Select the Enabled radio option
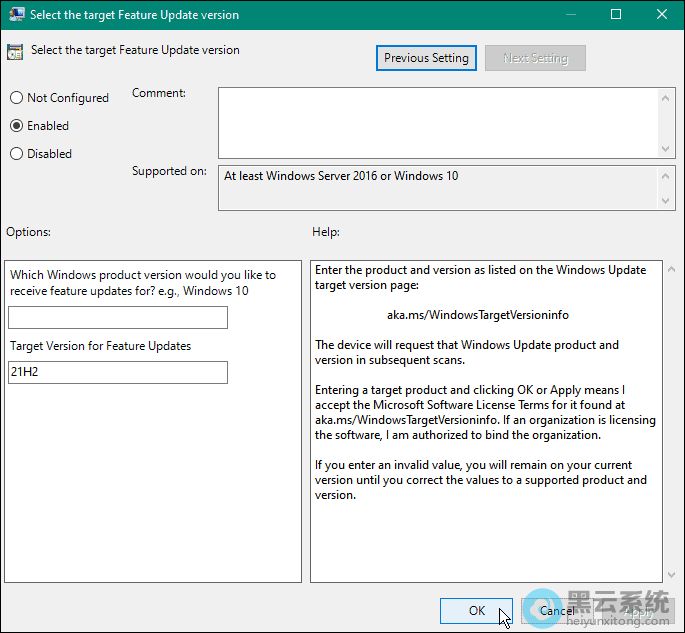The image size is (685, 633). pos(16,126)
